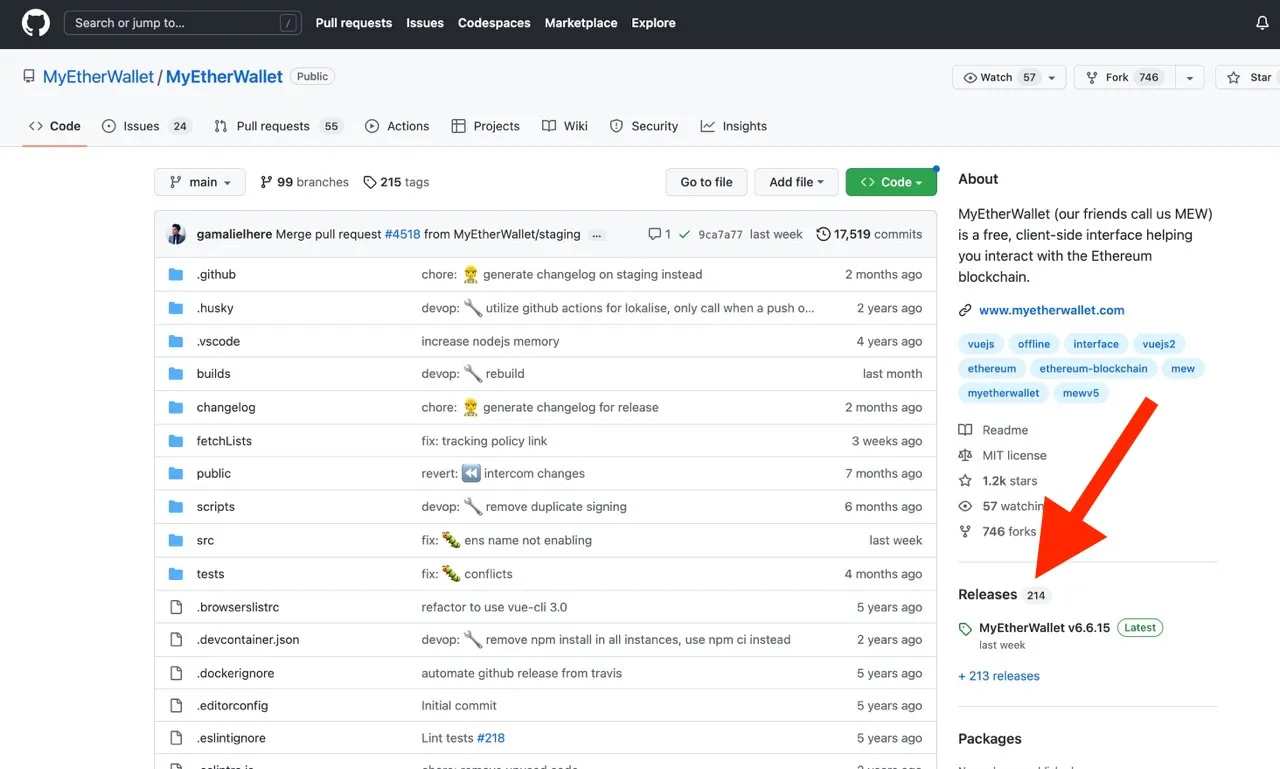Image resolution: width=1280 pixels, height=769 pixels.
Task: Open the Issues tab
Action: pos(147,126)
